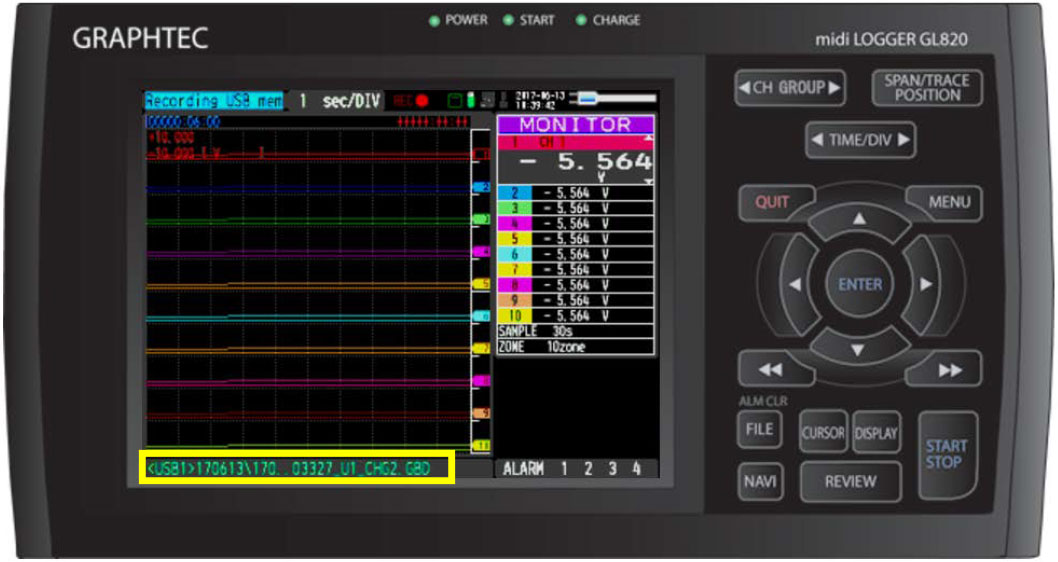The image size is (1058, 562).
Task: Toggle the CURSOR key
Action: pos(823,433)
